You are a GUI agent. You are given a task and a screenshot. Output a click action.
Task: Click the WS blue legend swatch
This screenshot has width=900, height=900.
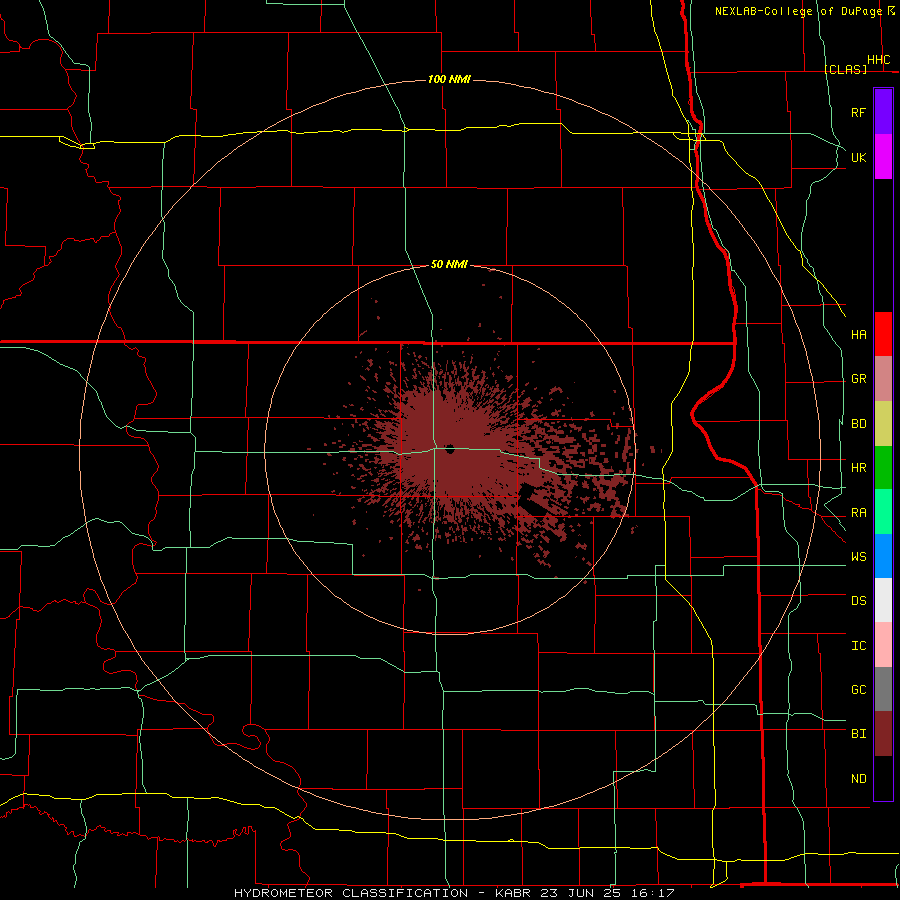click(x=883, y=556)
